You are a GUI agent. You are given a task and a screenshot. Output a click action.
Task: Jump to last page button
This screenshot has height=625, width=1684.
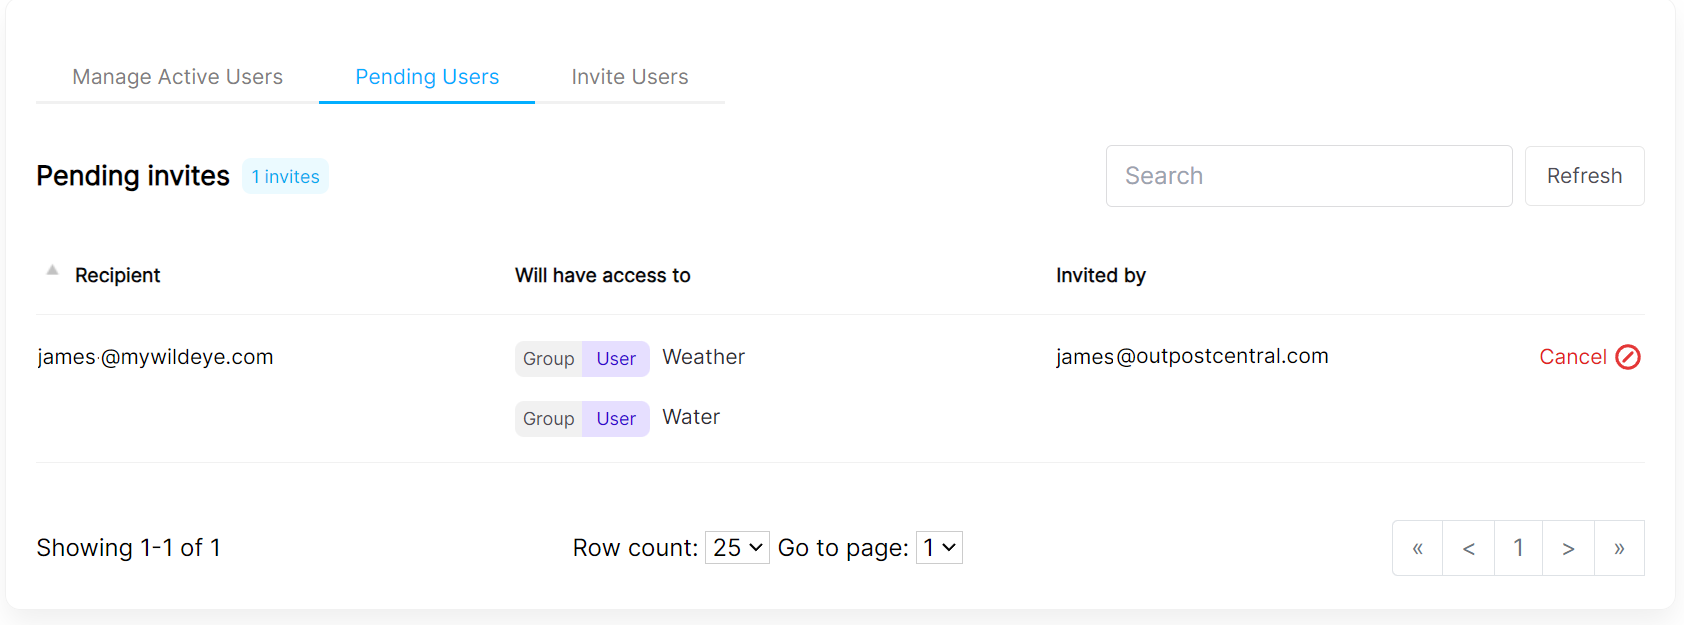click(1619, 548)
